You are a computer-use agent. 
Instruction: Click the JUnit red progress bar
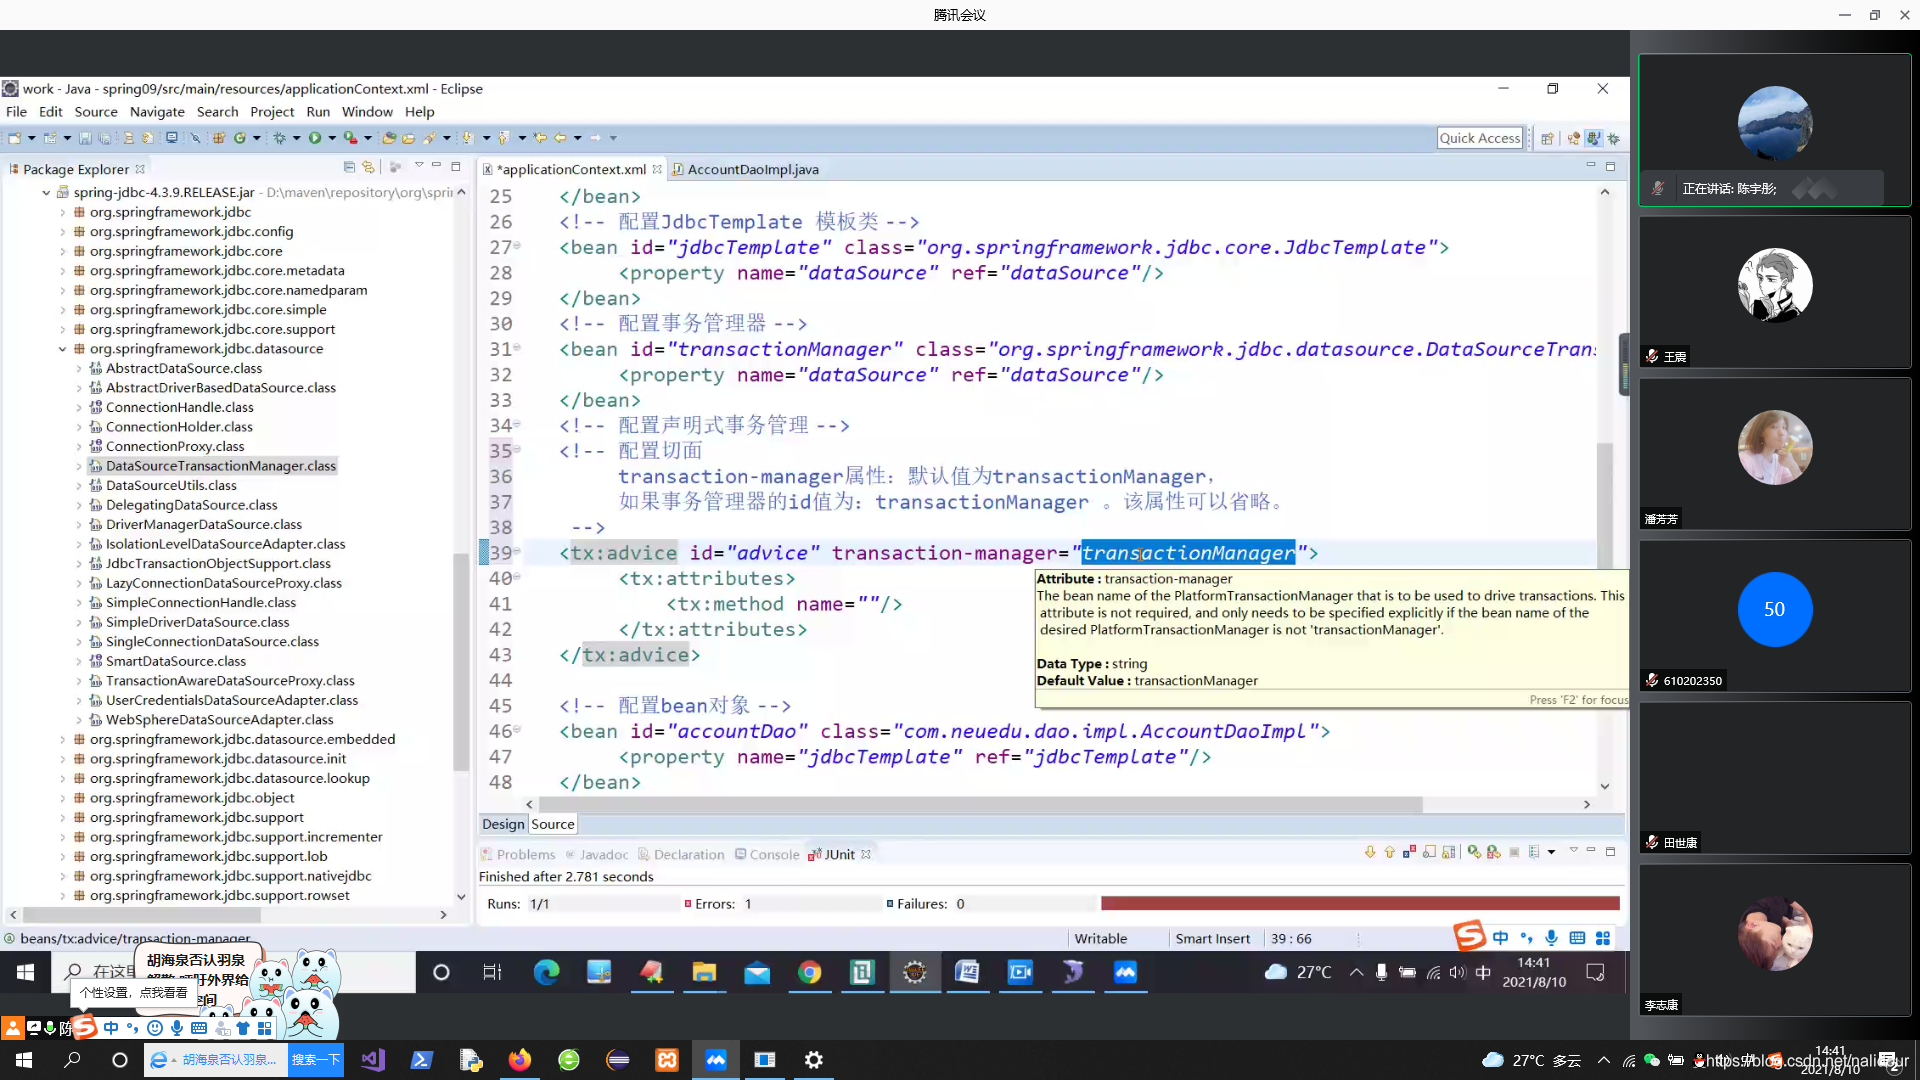coord(1360,903)
